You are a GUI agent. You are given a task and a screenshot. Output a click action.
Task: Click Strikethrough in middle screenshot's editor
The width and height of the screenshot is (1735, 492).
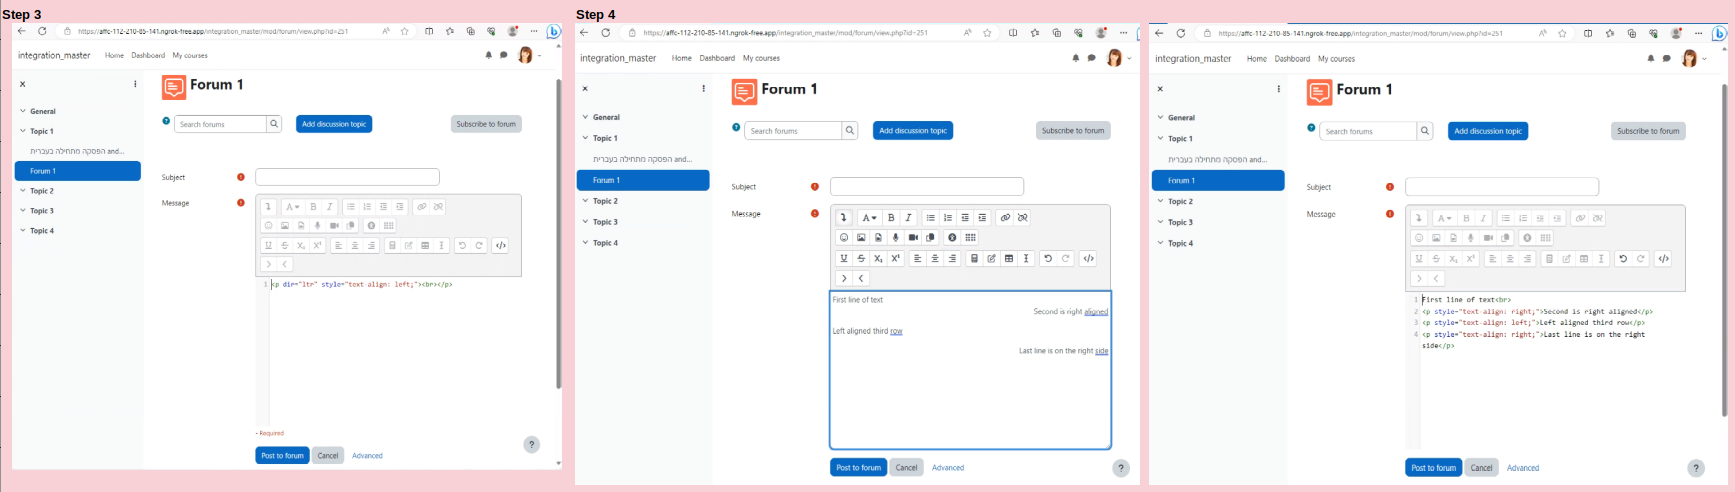[x=861, y=258]
